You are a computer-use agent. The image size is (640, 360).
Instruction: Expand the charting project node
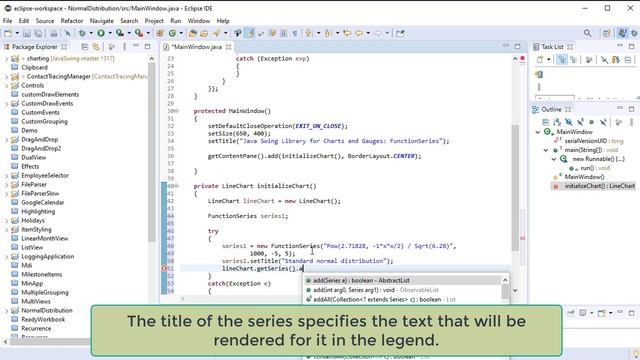click(x=6, y=59)
